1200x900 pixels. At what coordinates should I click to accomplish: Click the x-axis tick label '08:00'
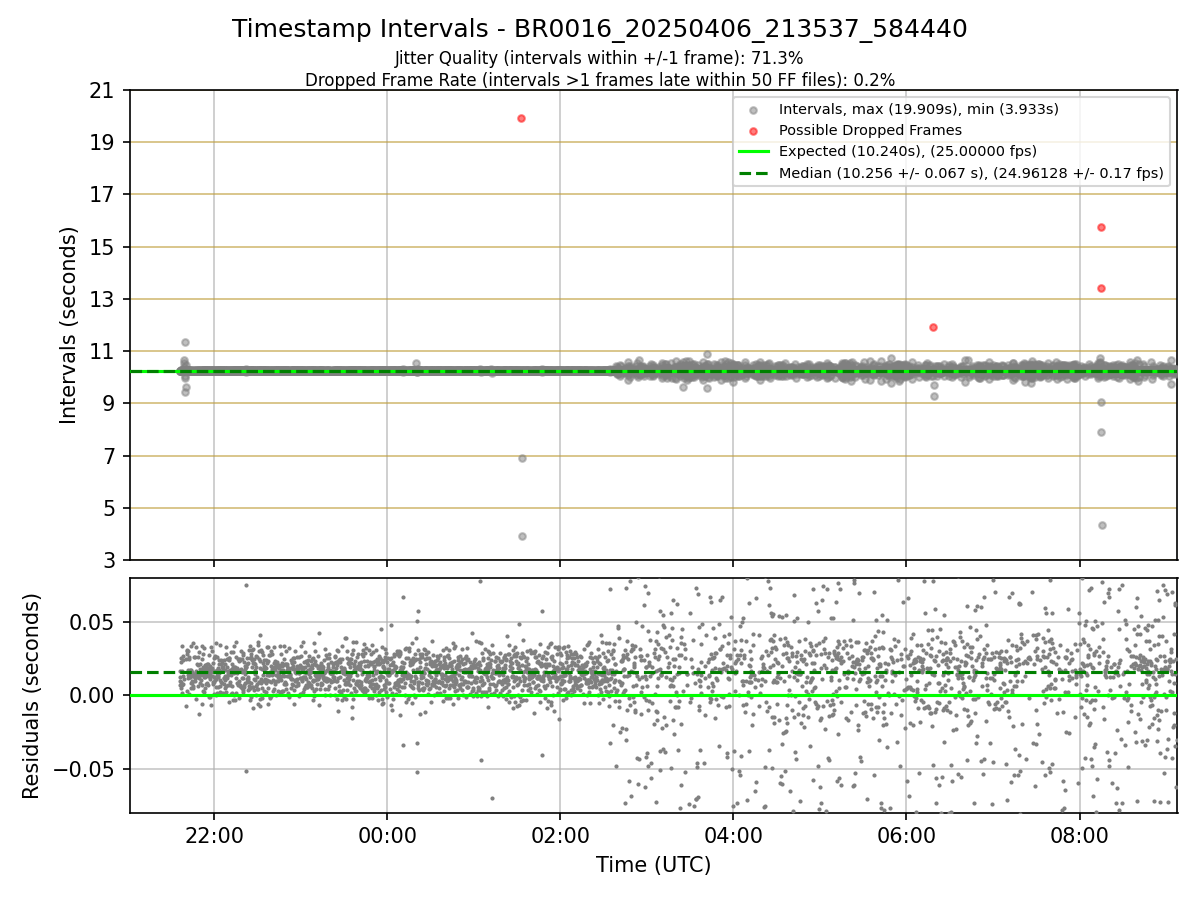tap(1080, 835)
